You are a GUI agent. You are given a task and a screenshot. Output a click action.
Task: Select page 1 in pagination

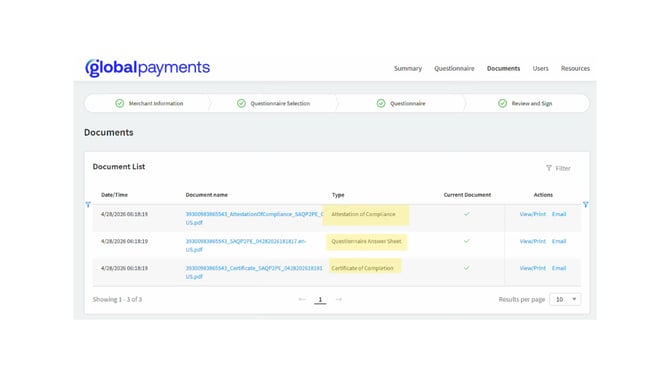point(320,300)
